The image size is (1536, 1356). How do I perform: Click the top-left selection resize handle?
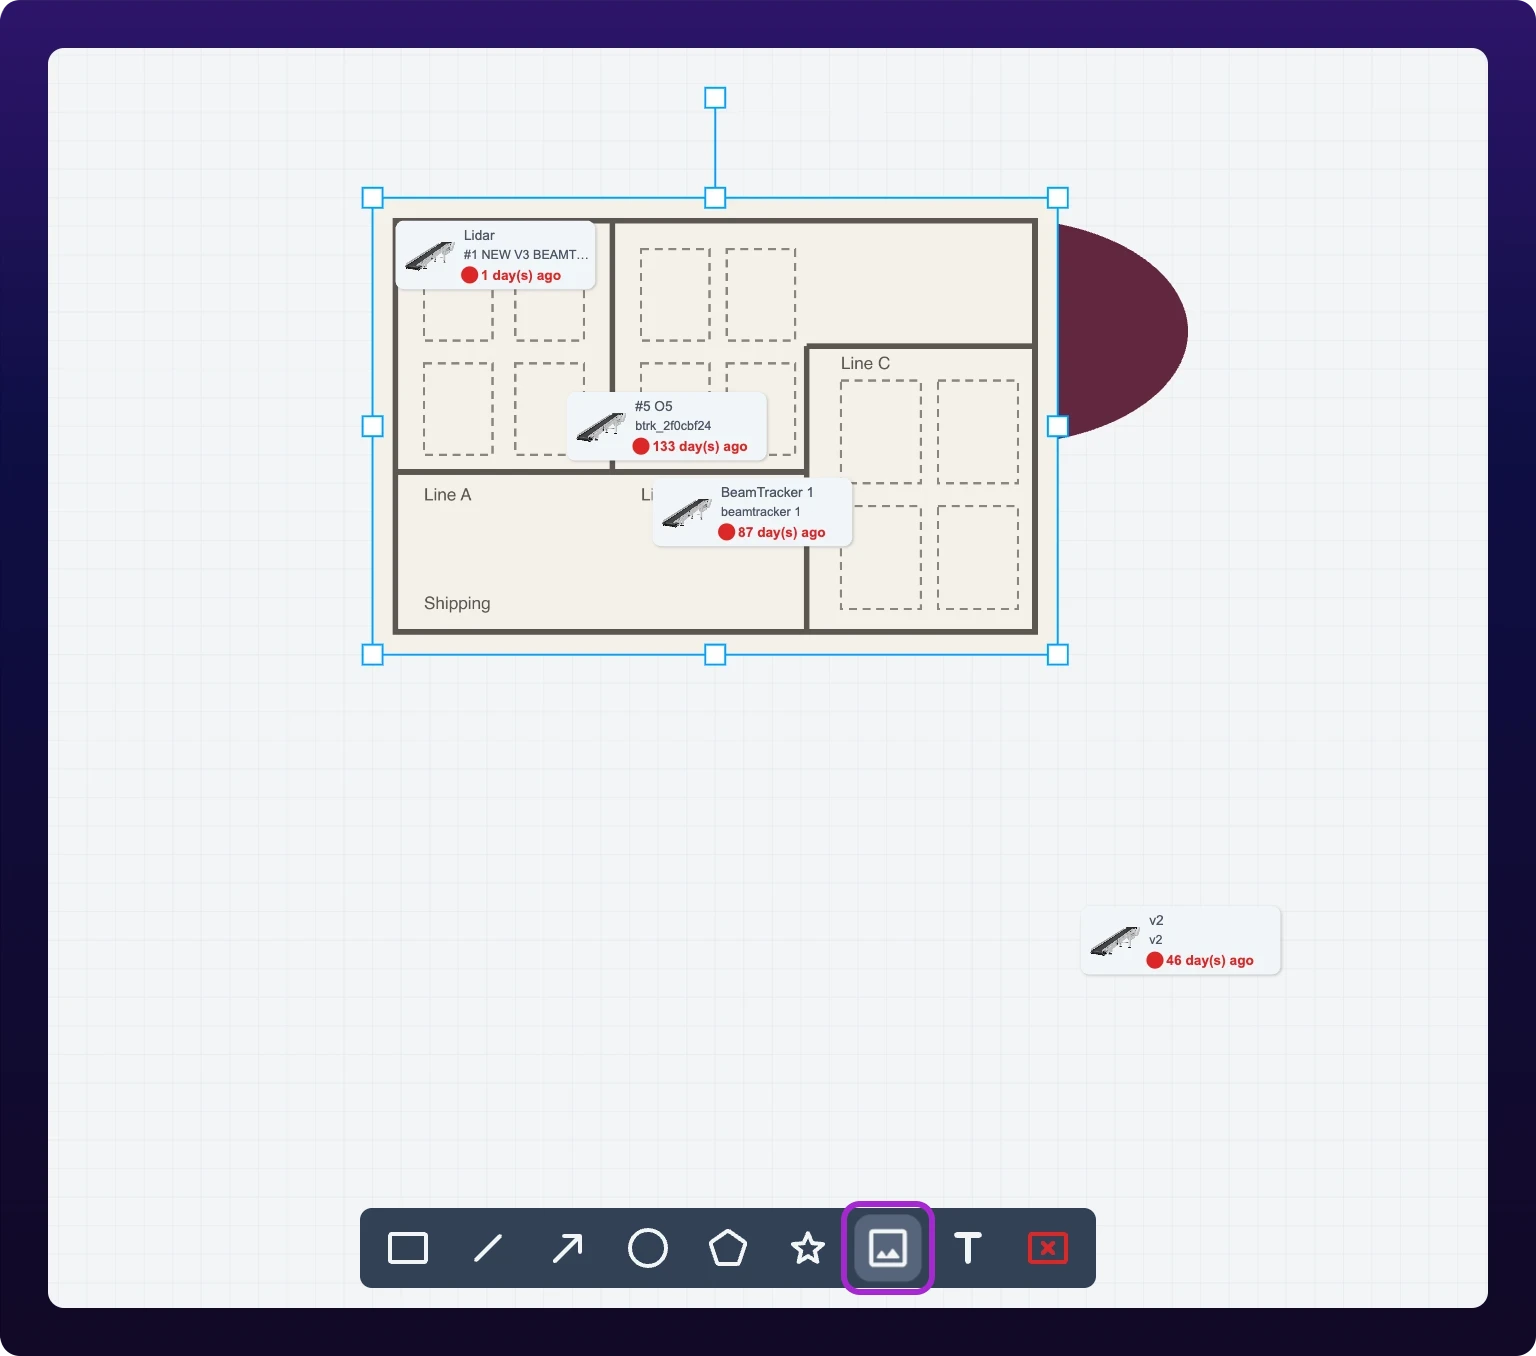pos(372,198)
